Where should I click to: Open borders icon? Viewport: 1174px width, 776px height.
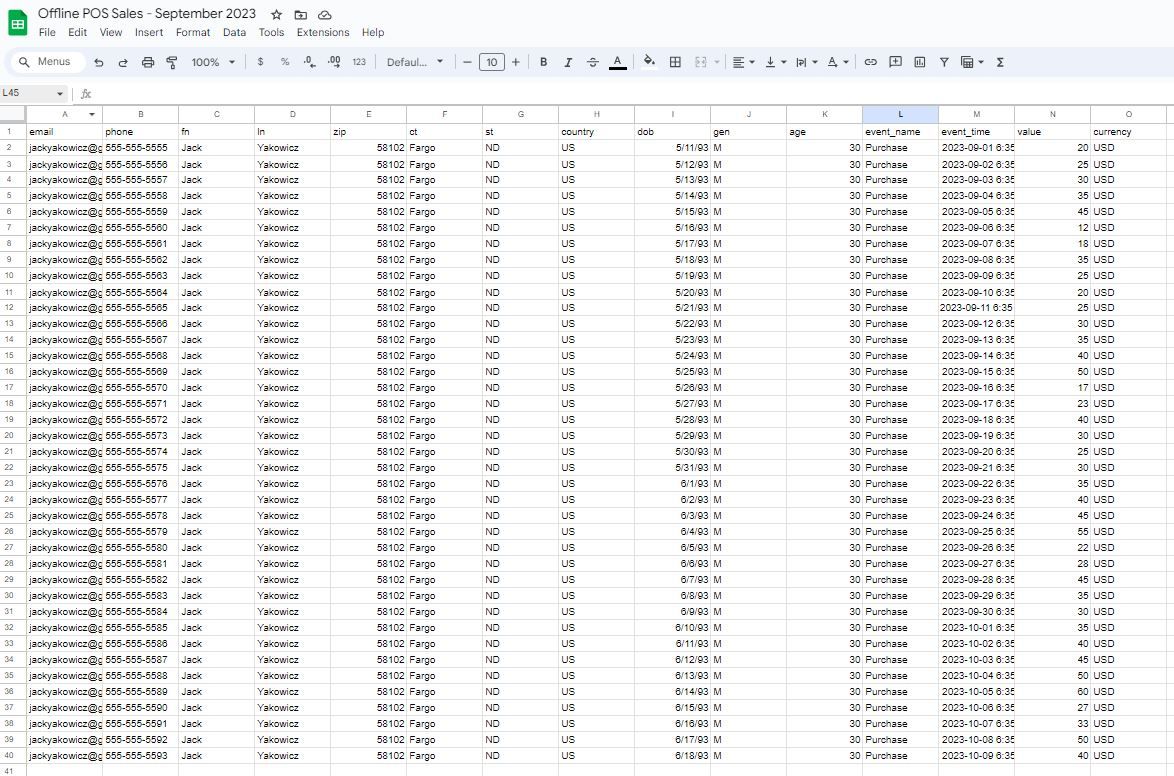675,62
